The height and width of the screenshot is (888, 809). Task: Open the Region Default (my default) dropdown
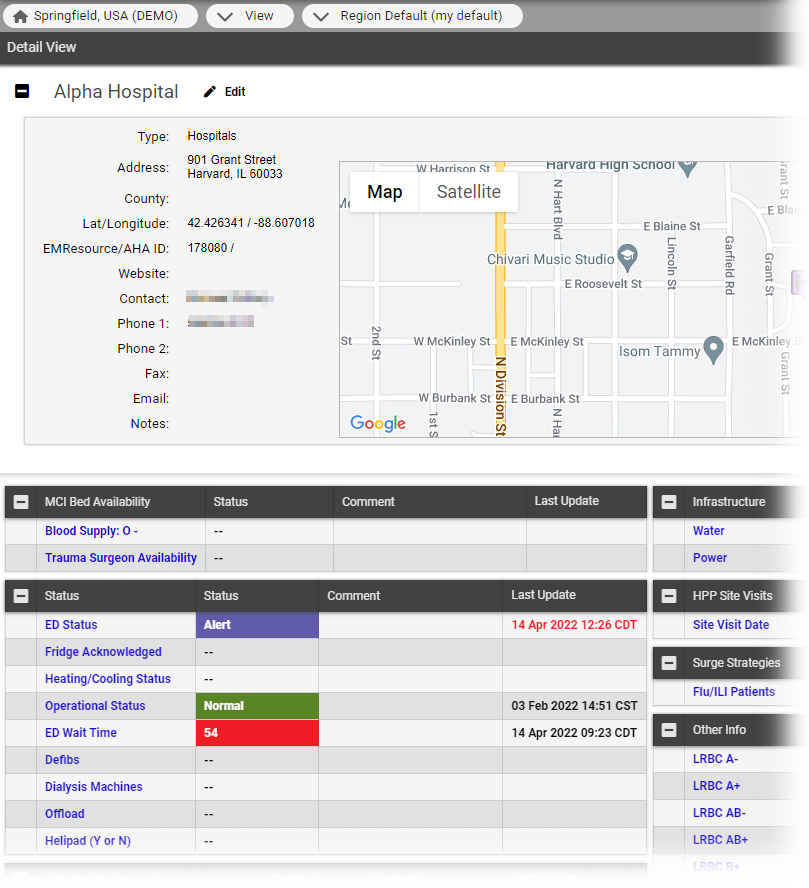412,15
